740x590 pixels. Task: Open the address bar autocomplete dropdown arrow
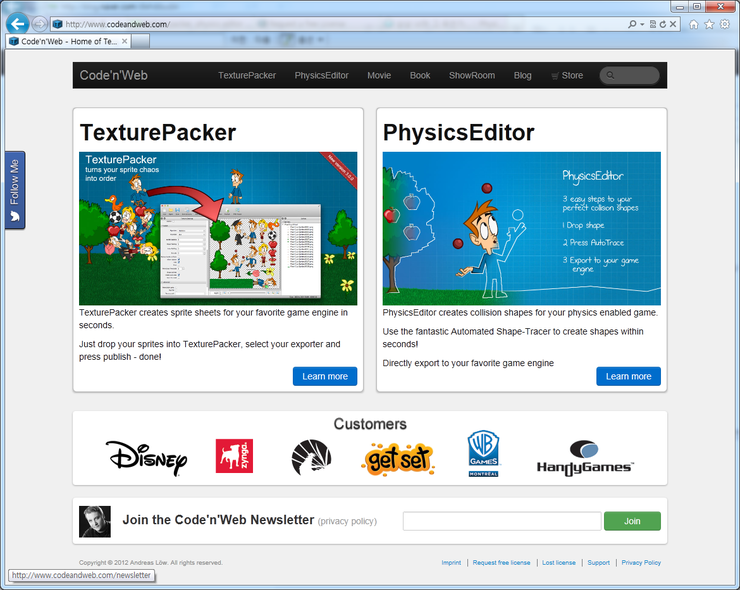click(642, 24)
